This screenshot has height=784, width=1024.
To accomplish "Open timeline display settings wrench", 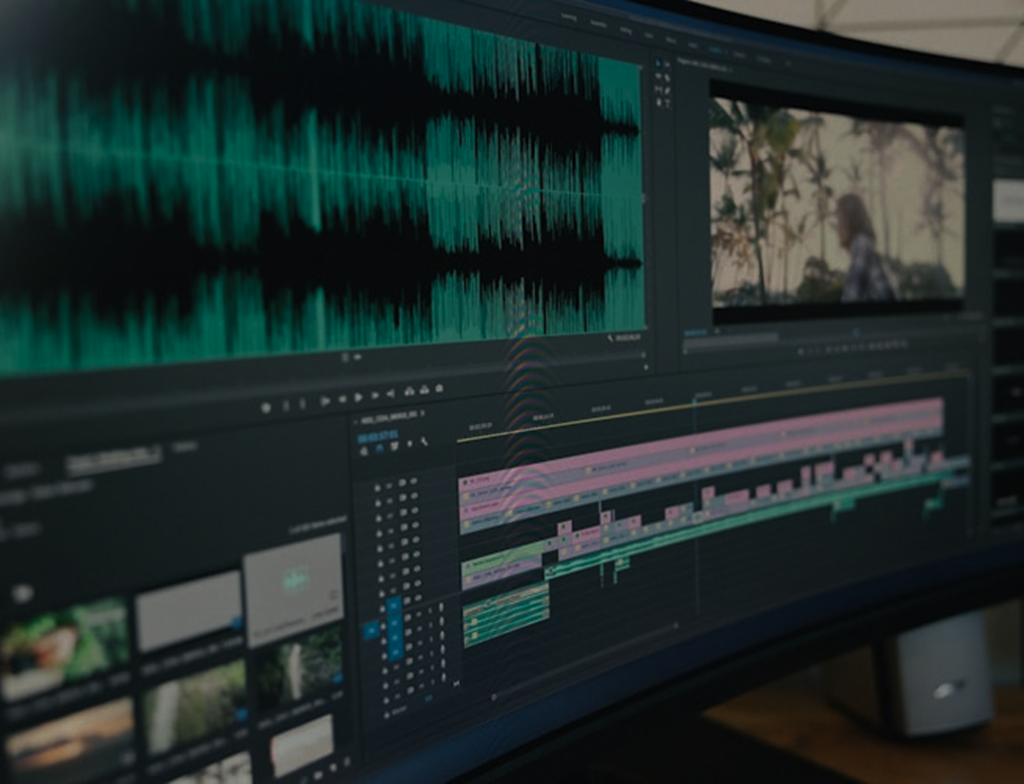I will pyautogui.click(x=424, y=442).
